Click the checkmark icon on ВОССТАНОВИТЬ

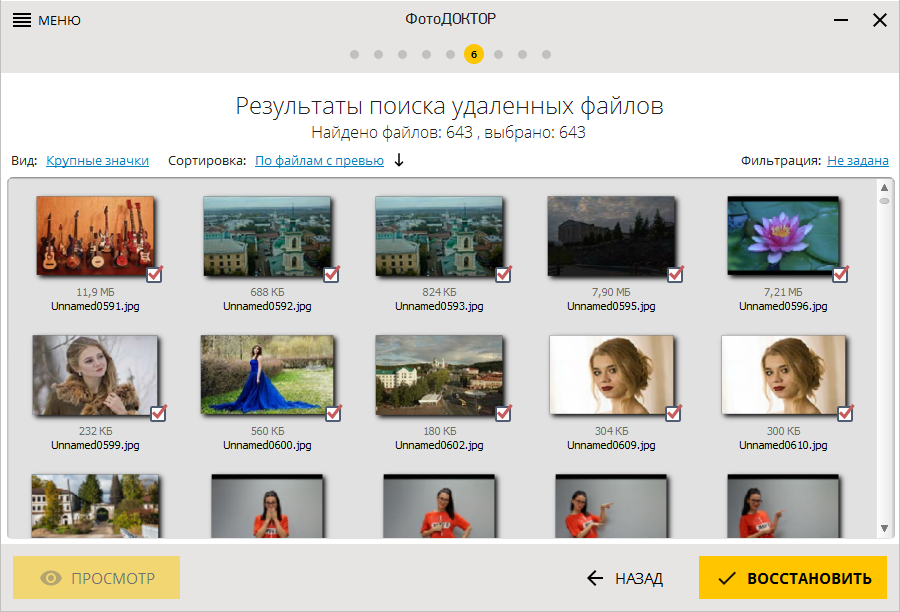tap(727, 578)
